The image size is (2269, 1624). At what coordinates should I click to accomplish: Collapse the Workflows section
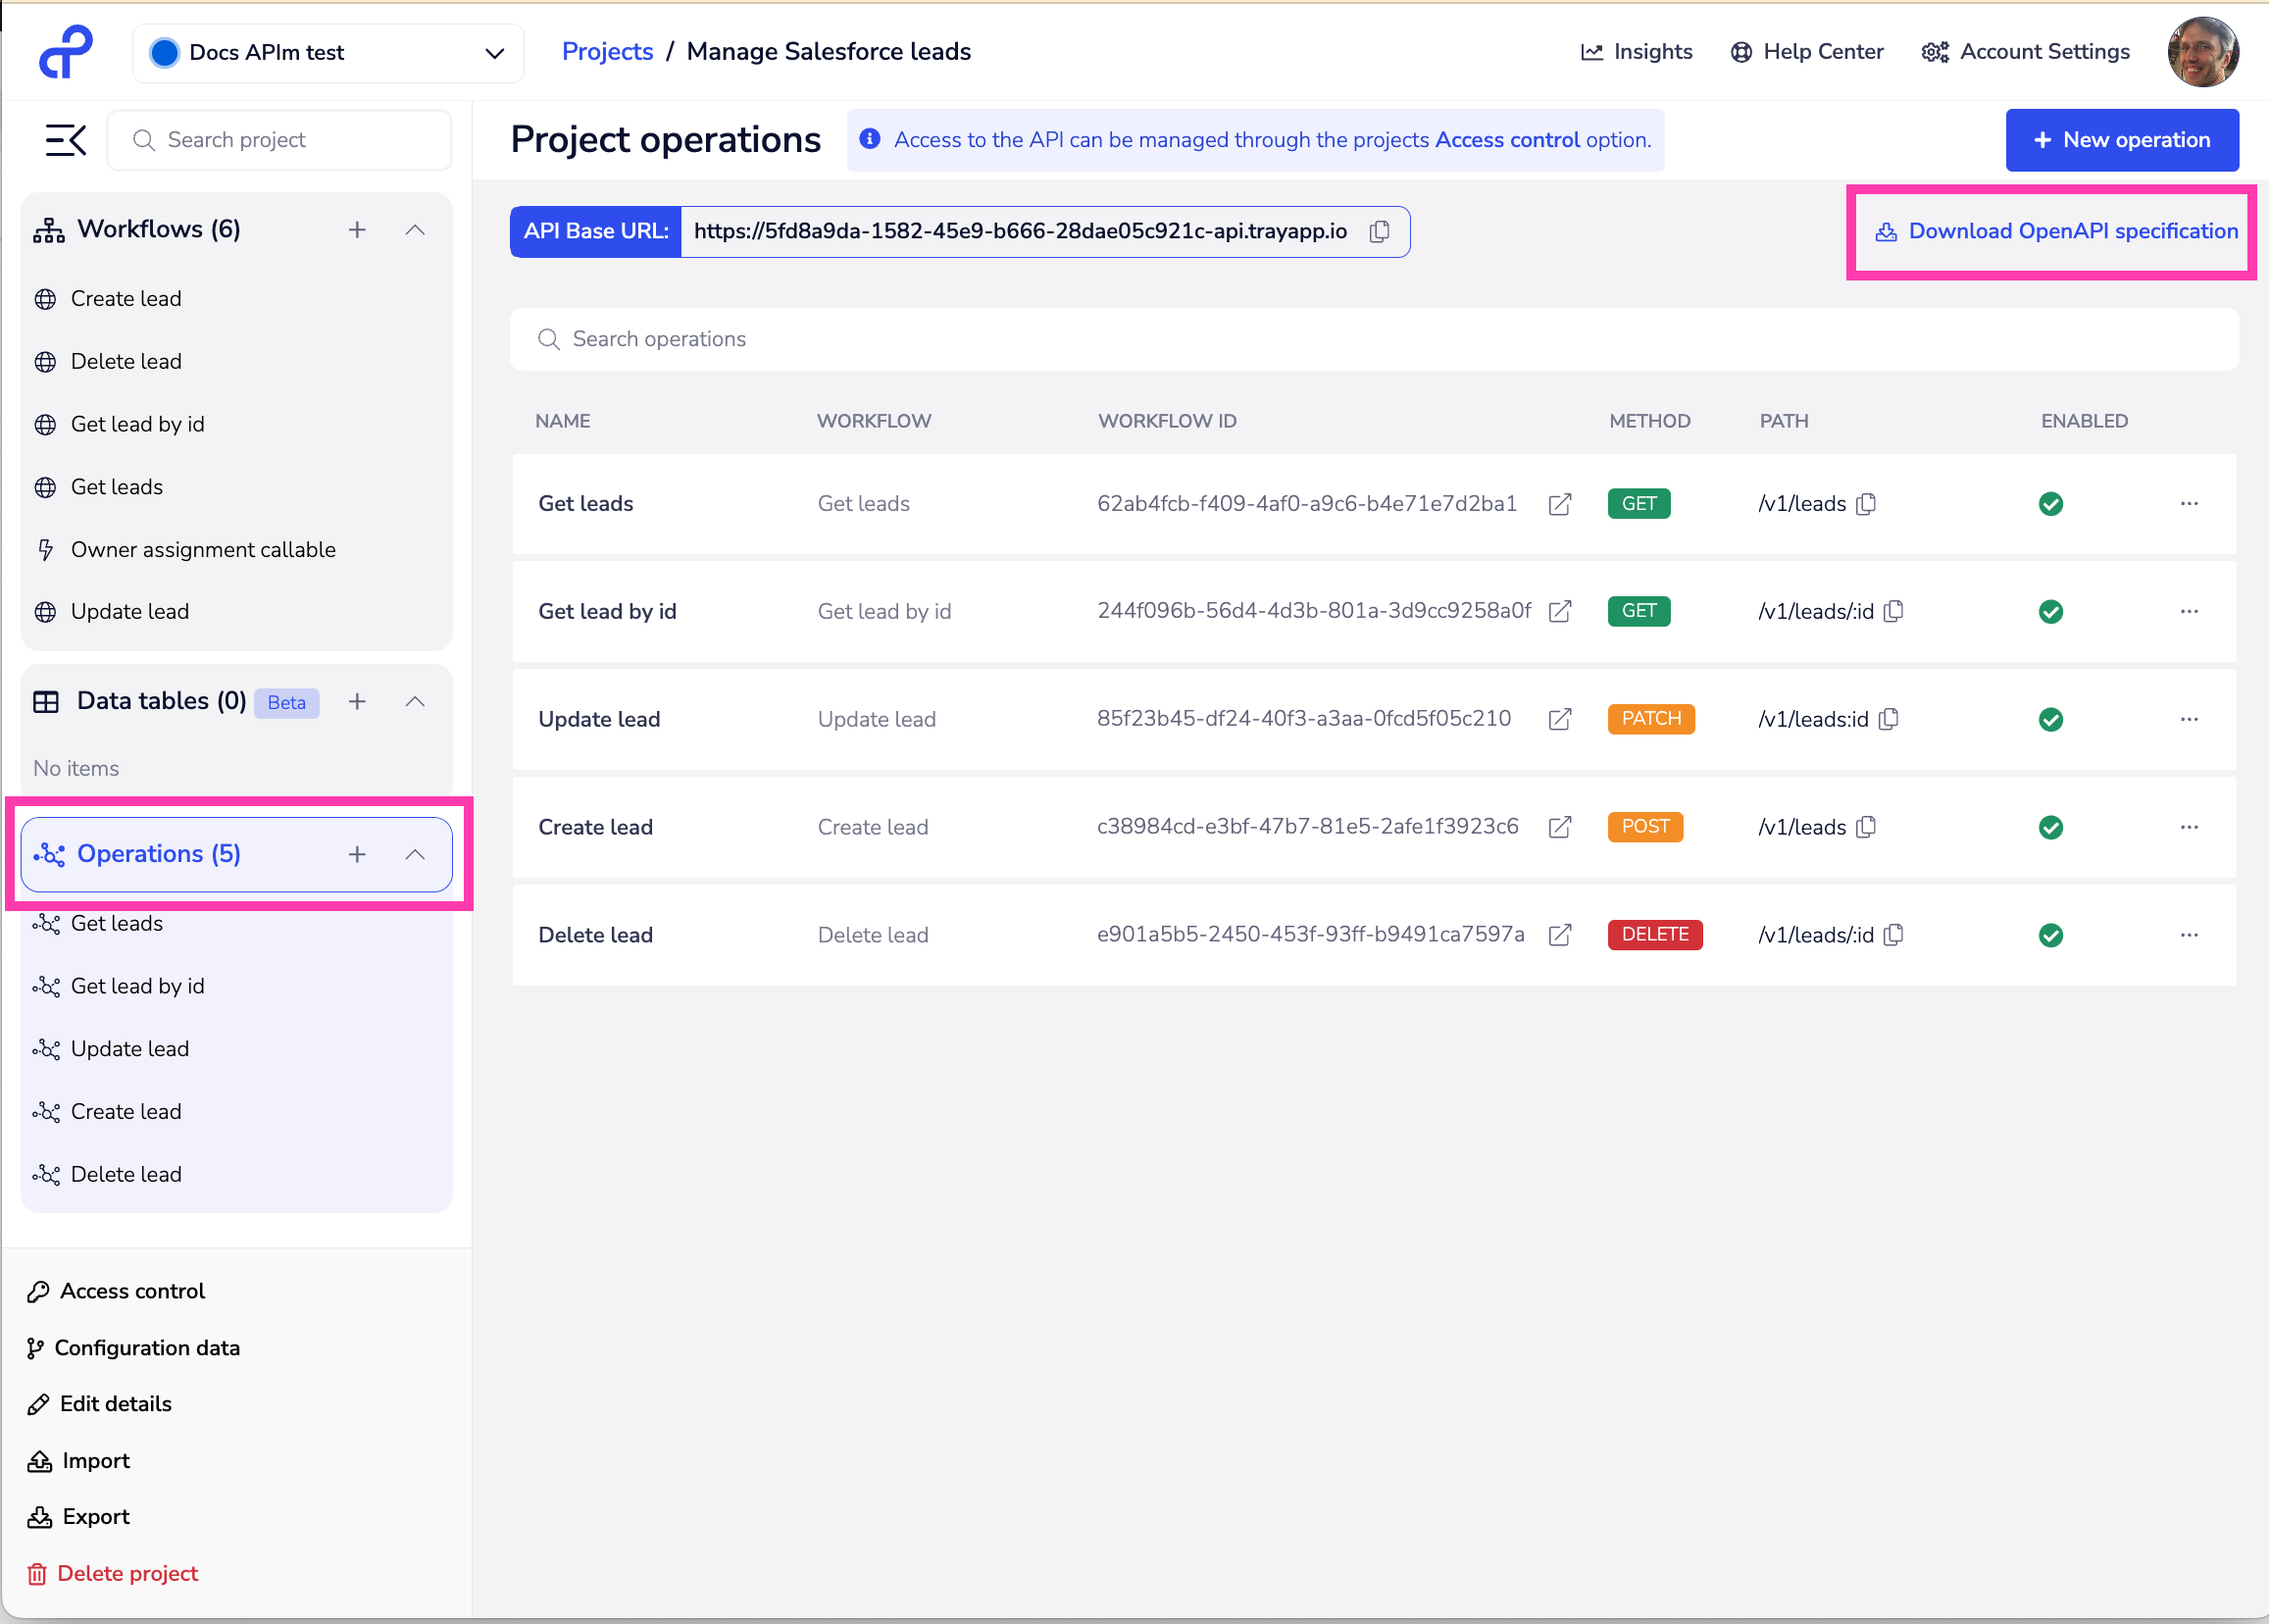click(415, 229)
